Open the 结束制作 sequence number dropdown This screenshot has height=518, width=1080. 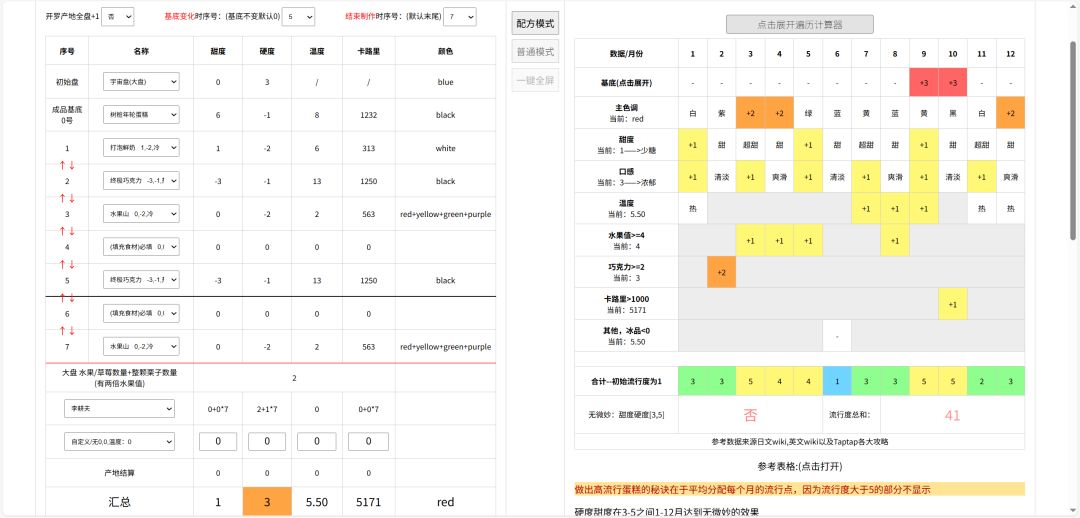point(460,17)
